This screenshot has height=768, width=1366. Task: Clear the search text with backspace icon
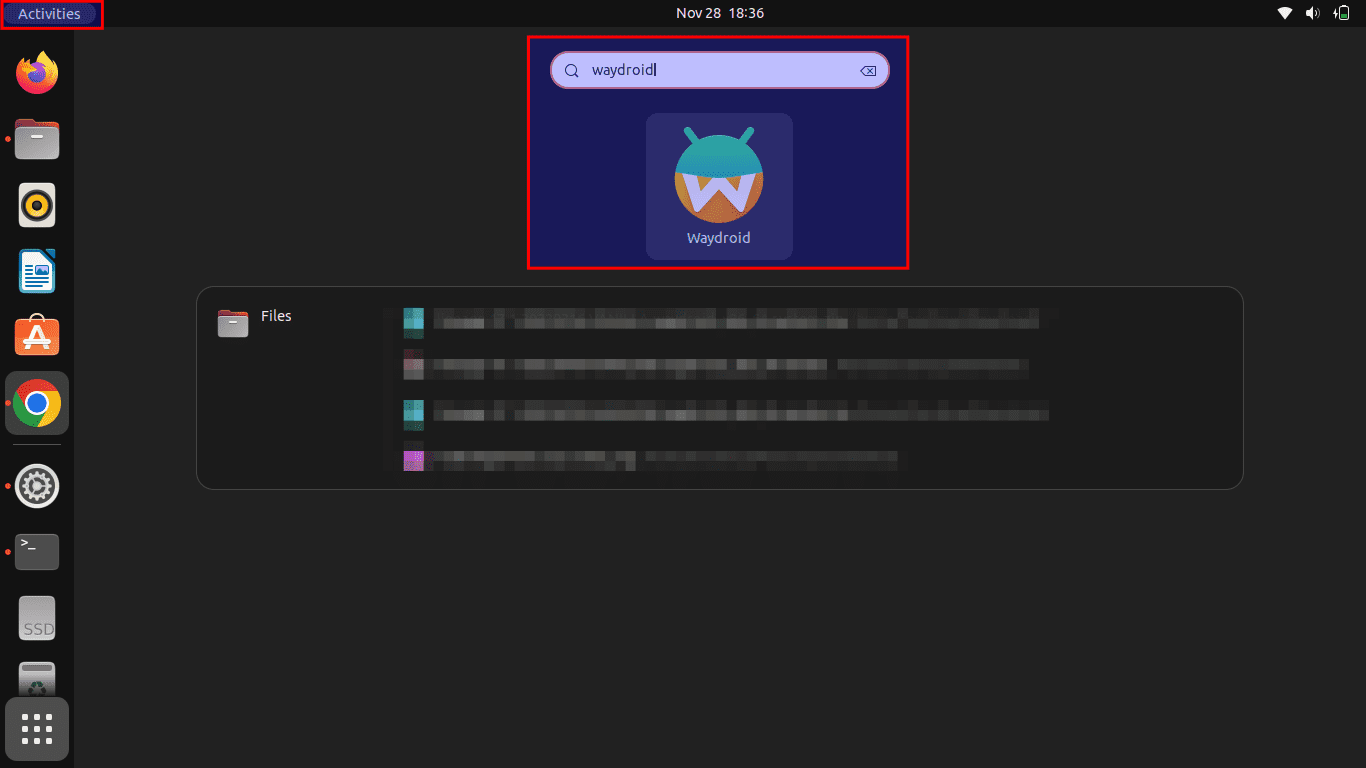[868, 70]
